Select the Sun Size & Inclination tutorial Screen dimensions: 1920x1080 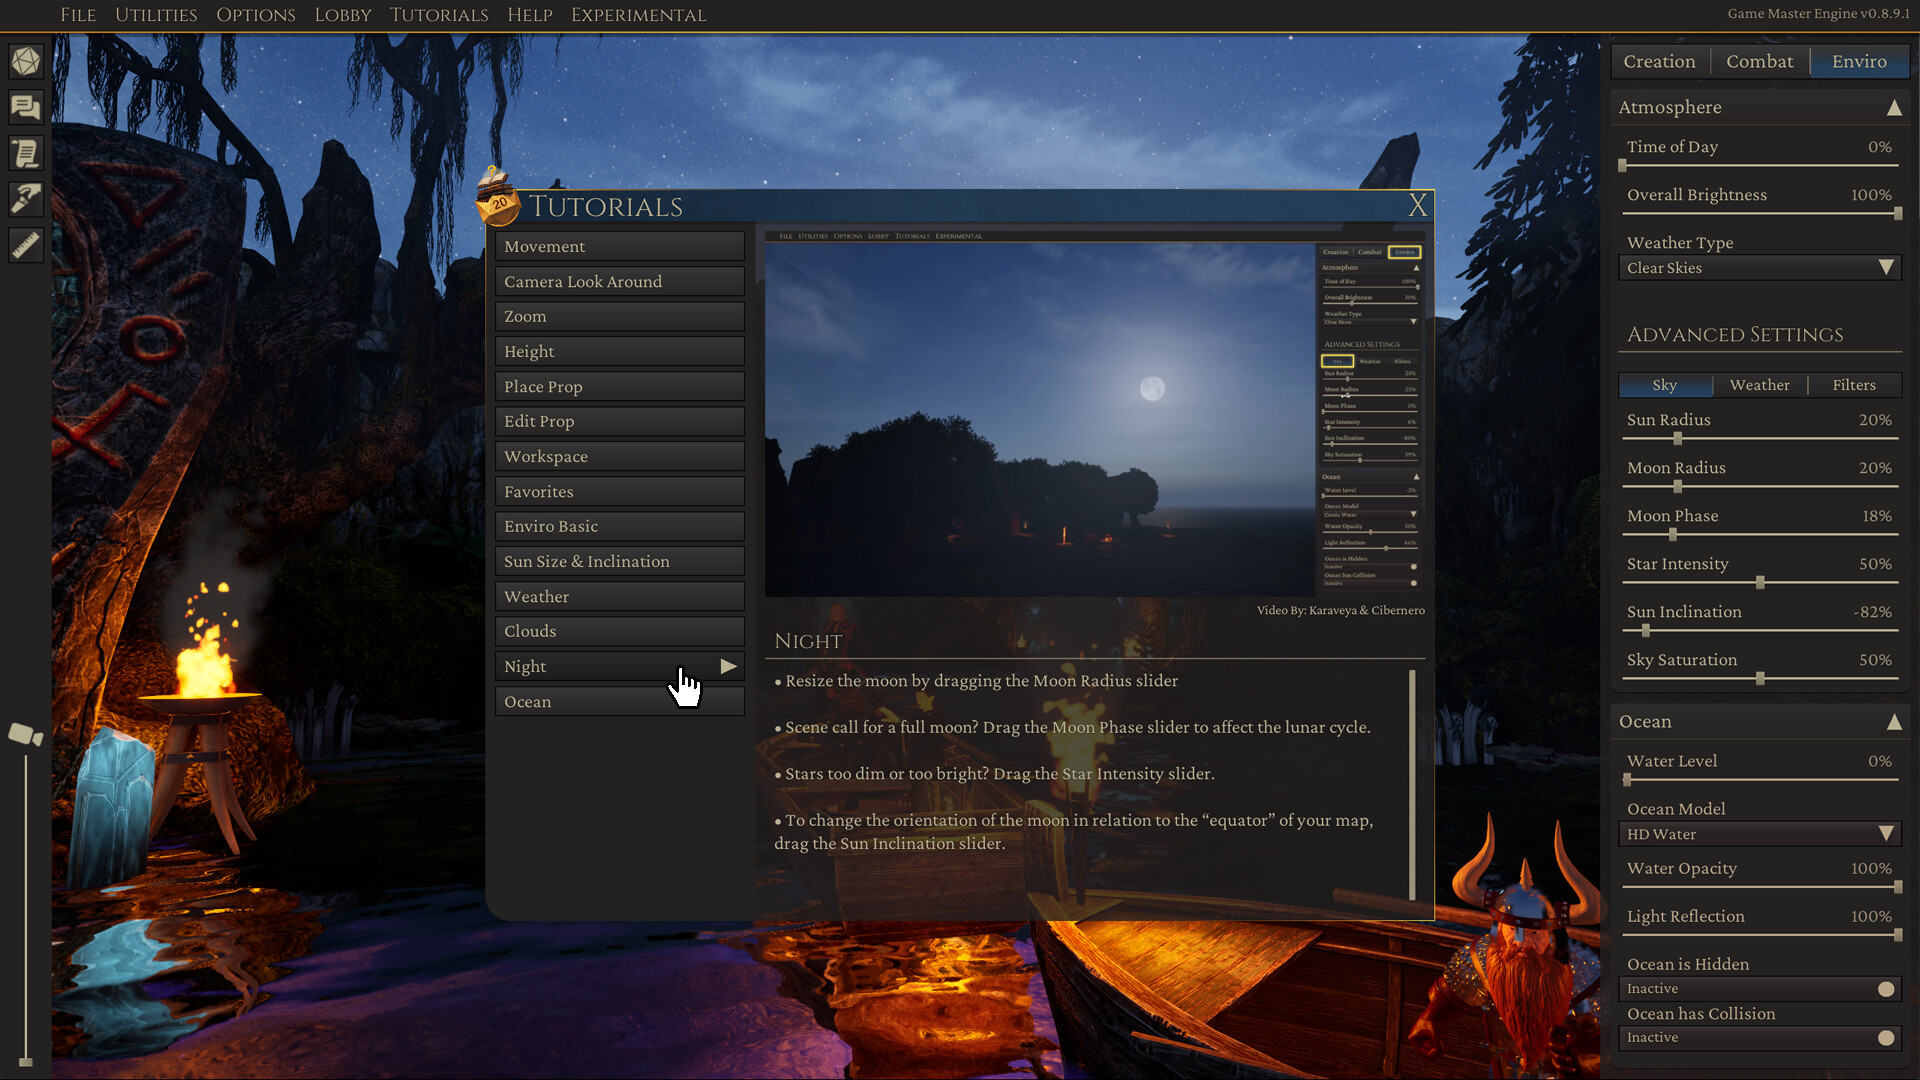(x=619, y=561)
